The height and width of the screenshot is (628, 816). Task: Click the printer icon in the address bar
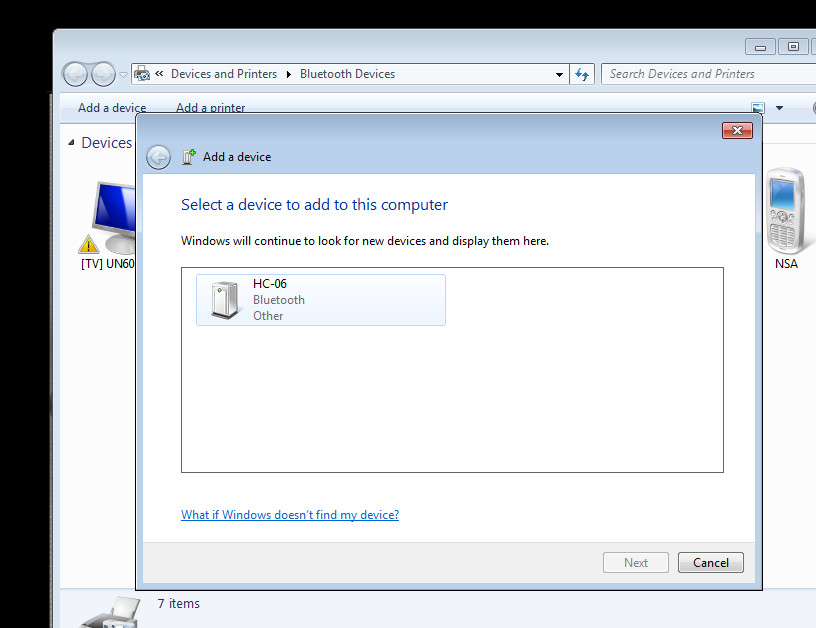coord(142,74)
